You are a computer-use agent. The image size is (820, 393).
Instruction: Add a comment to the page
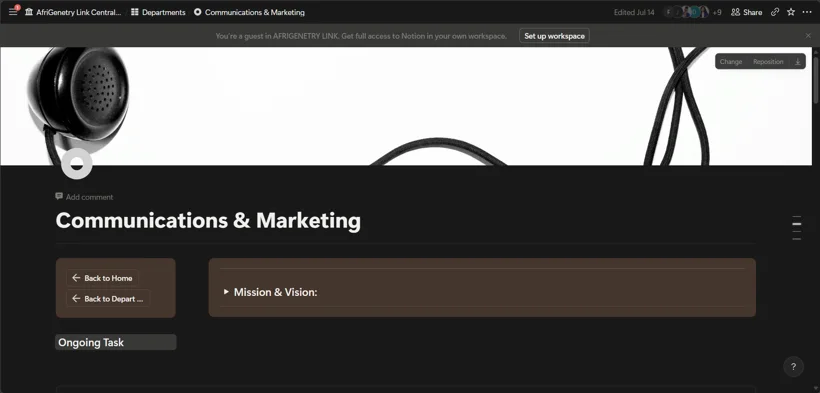[x=84, y=197]
